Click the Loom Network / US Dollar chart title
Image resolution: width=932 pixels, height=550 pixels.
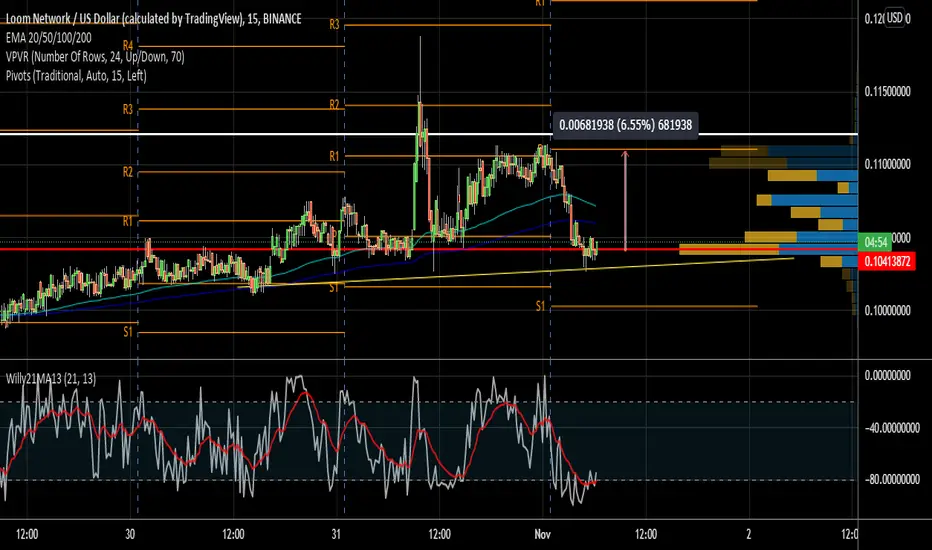coord(153,19)
